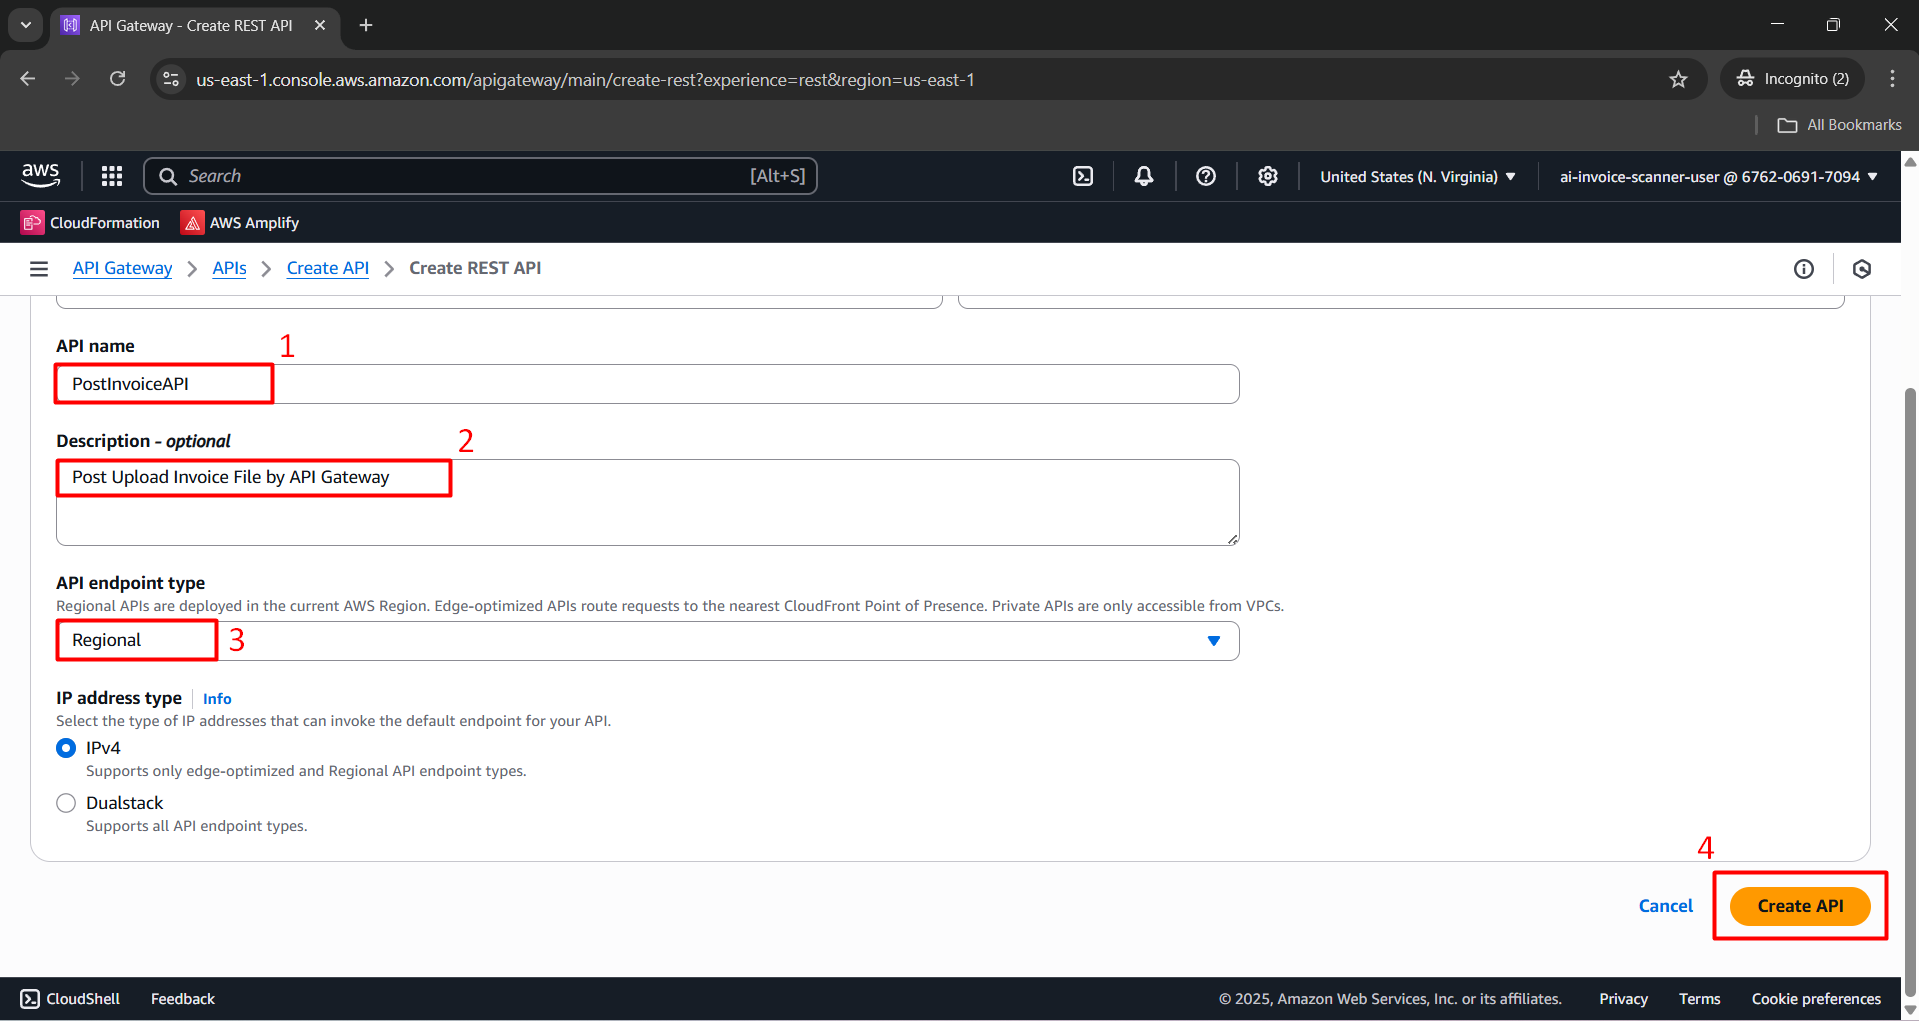1919x1021 pixels.
Task: Select the Dualstack IP address type
Action: tap(65, 802)
